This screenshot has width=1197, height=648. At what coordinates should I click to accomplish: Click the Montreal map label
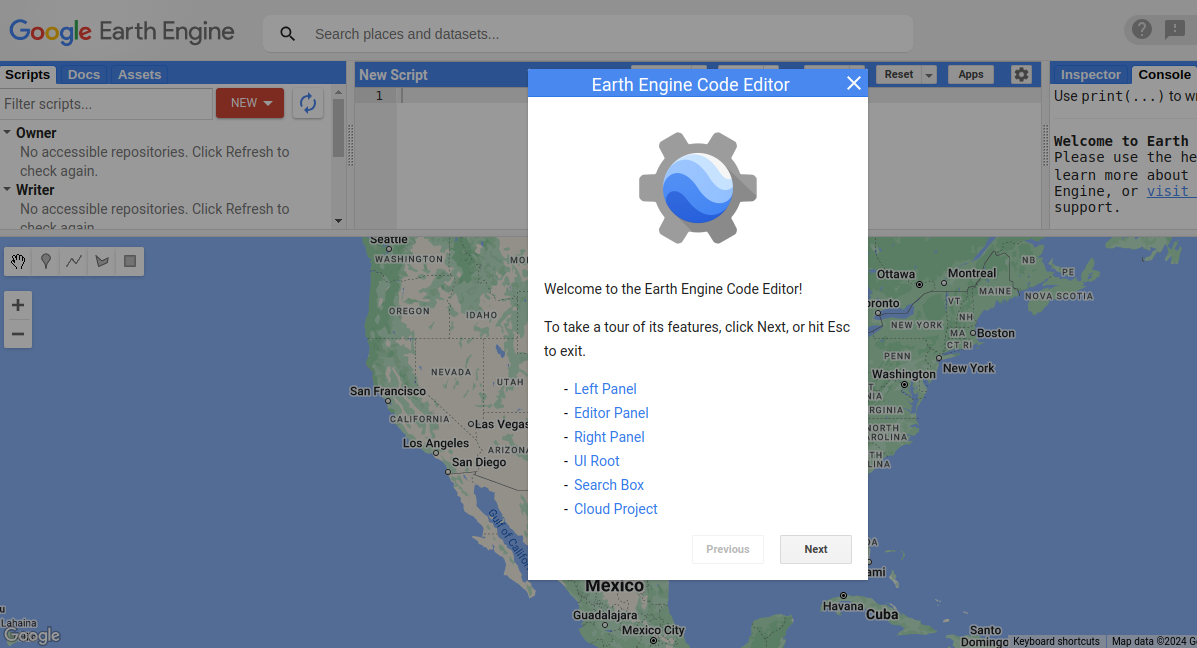click(972, 273)
